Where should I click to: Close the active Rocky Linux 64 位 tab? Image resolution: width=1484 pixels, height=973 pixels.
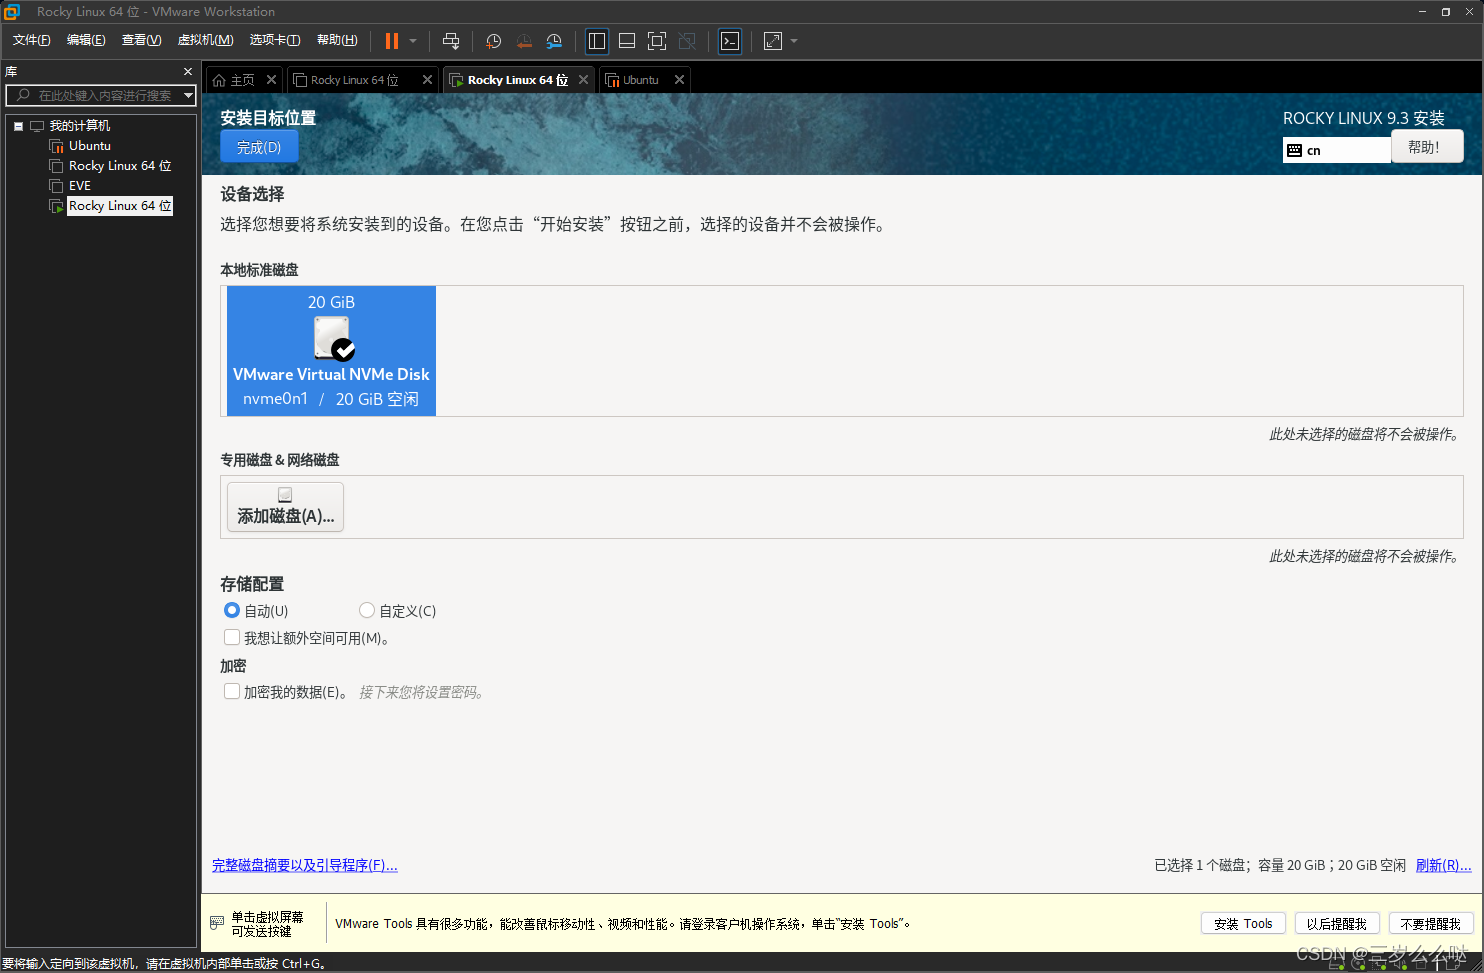point(583,80)
